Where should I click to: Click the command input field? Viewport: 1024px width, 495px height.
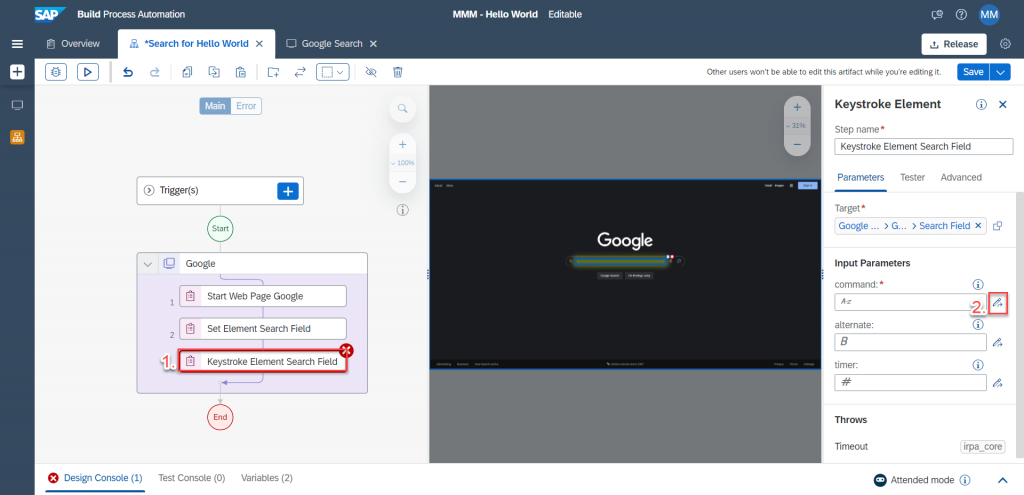coord(910,302)
